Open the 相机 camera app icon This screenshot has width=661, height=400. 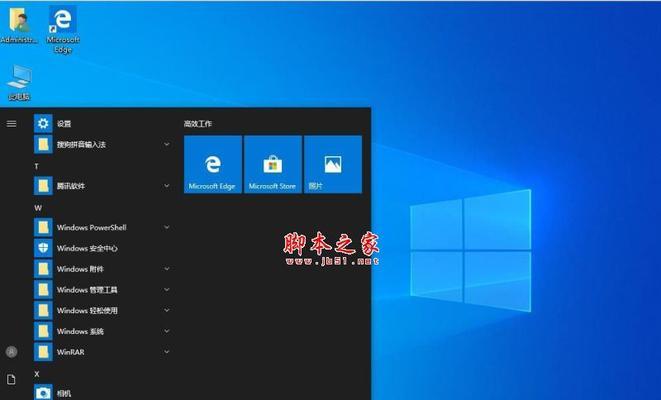(x=43, y=392)
